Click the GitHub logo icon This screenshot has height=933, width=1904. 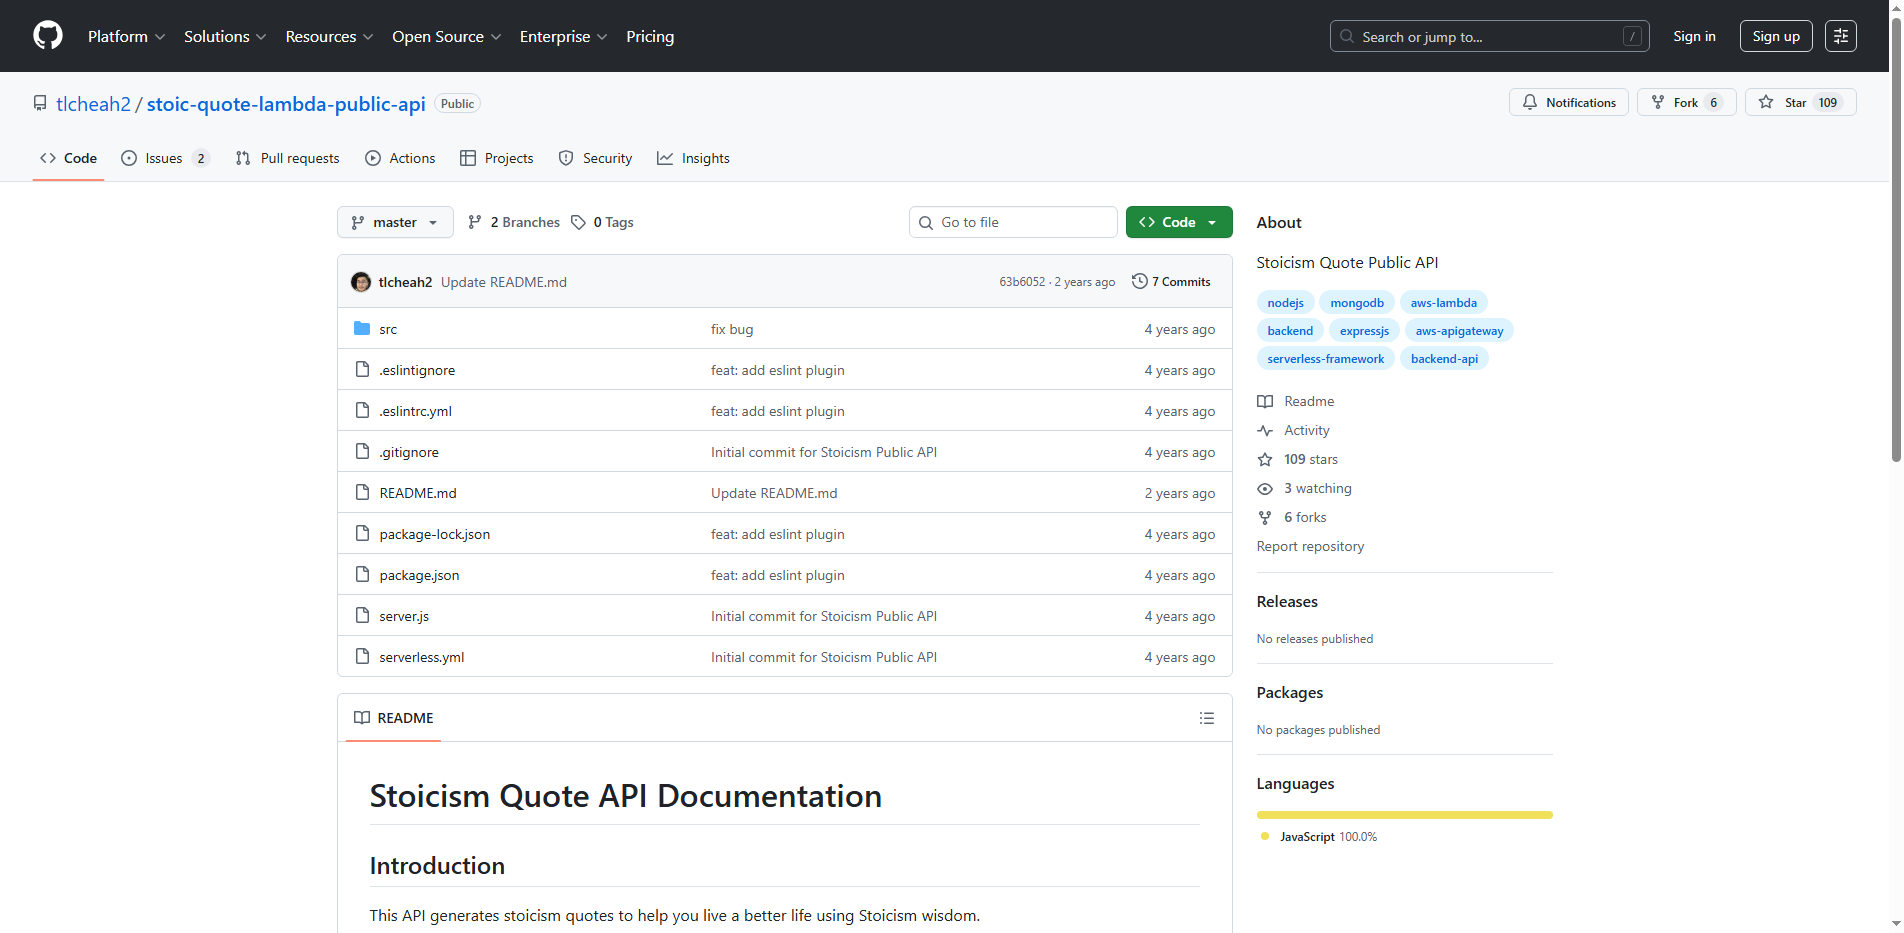click(48, 36)
